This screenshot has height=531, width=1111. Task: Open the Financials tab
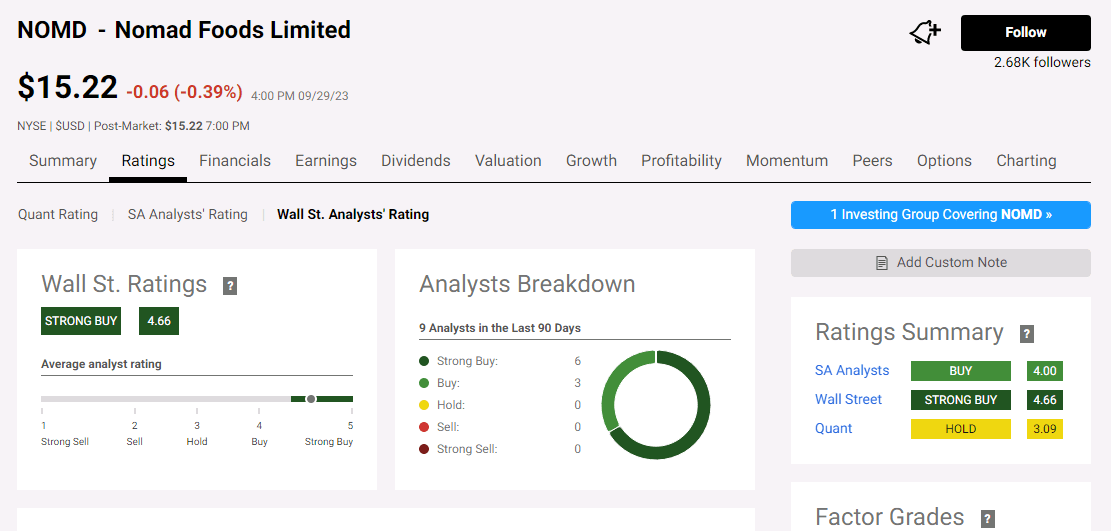235,161
